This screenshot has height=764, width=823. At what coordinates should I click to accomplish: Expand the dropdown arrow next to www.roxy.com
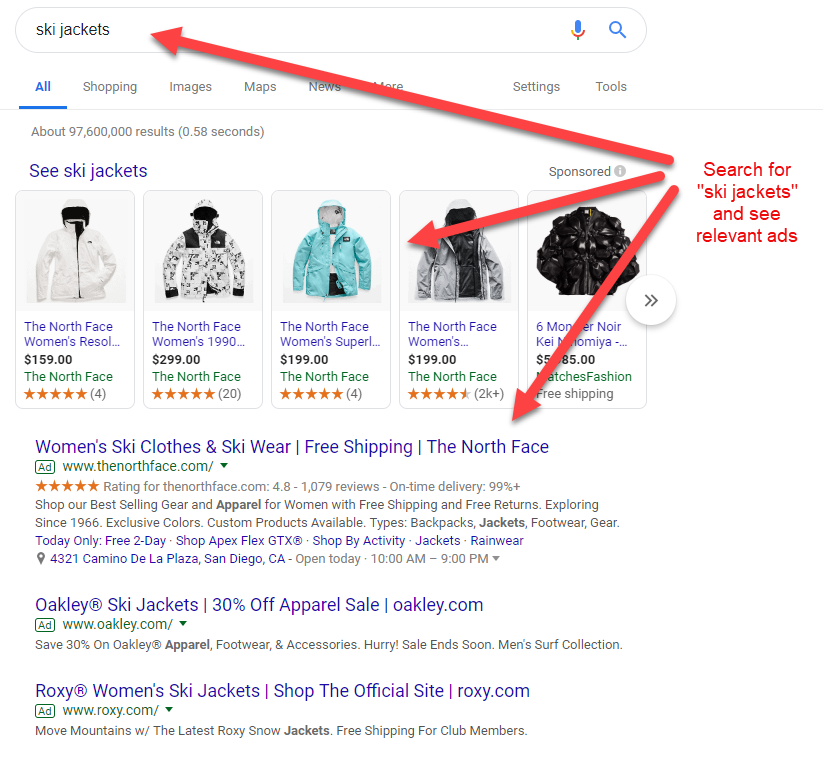(x=169, y=709)
